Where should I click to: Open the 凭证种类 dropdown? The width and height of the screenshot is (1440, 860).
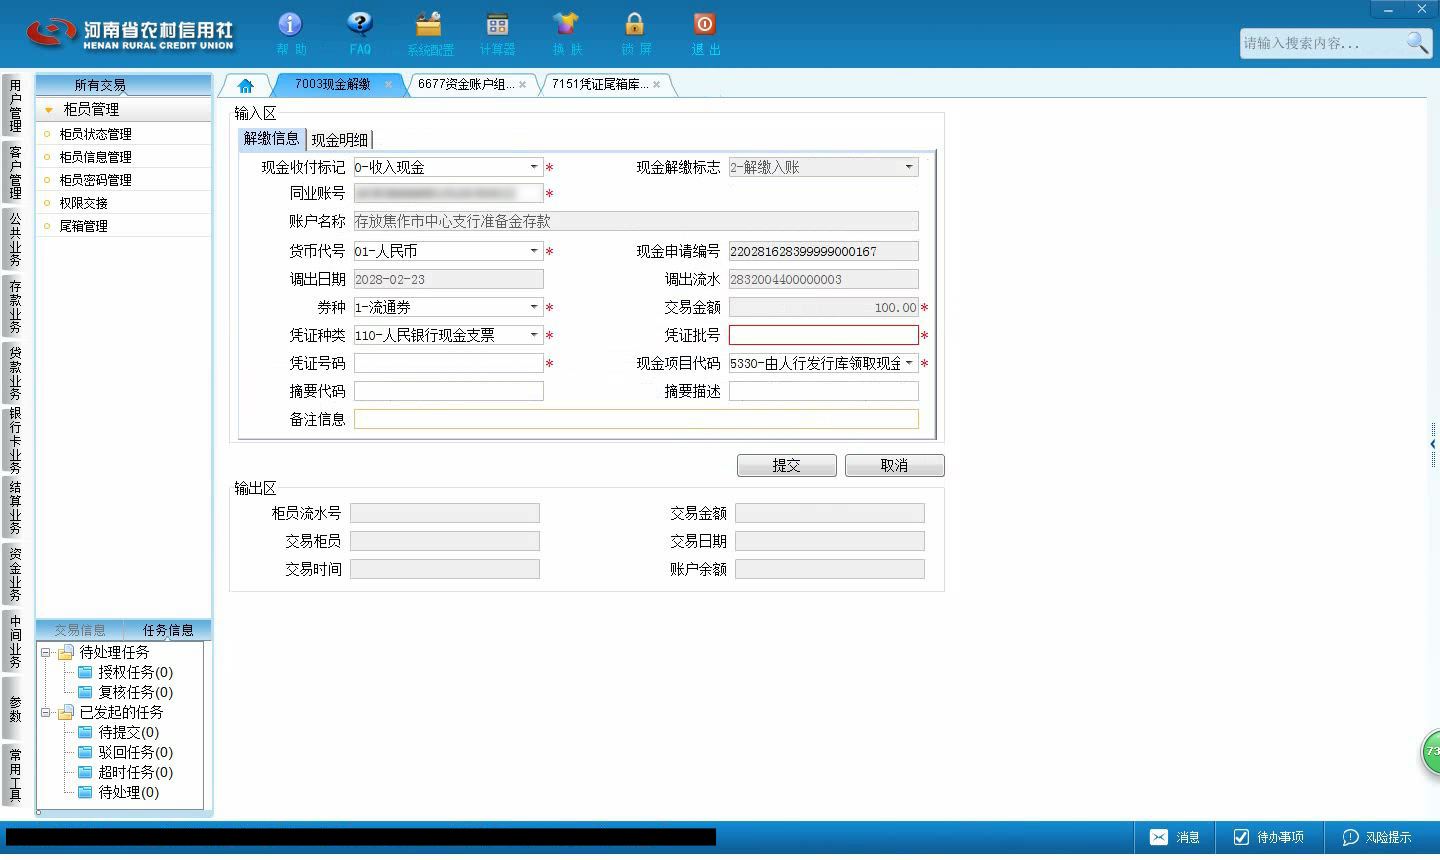coord(534,335)
